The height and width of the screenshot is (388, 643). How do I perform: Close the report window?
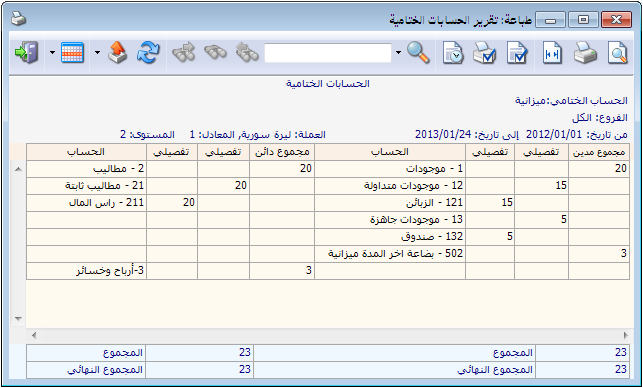pyautogui.click(x=616, y=19)
